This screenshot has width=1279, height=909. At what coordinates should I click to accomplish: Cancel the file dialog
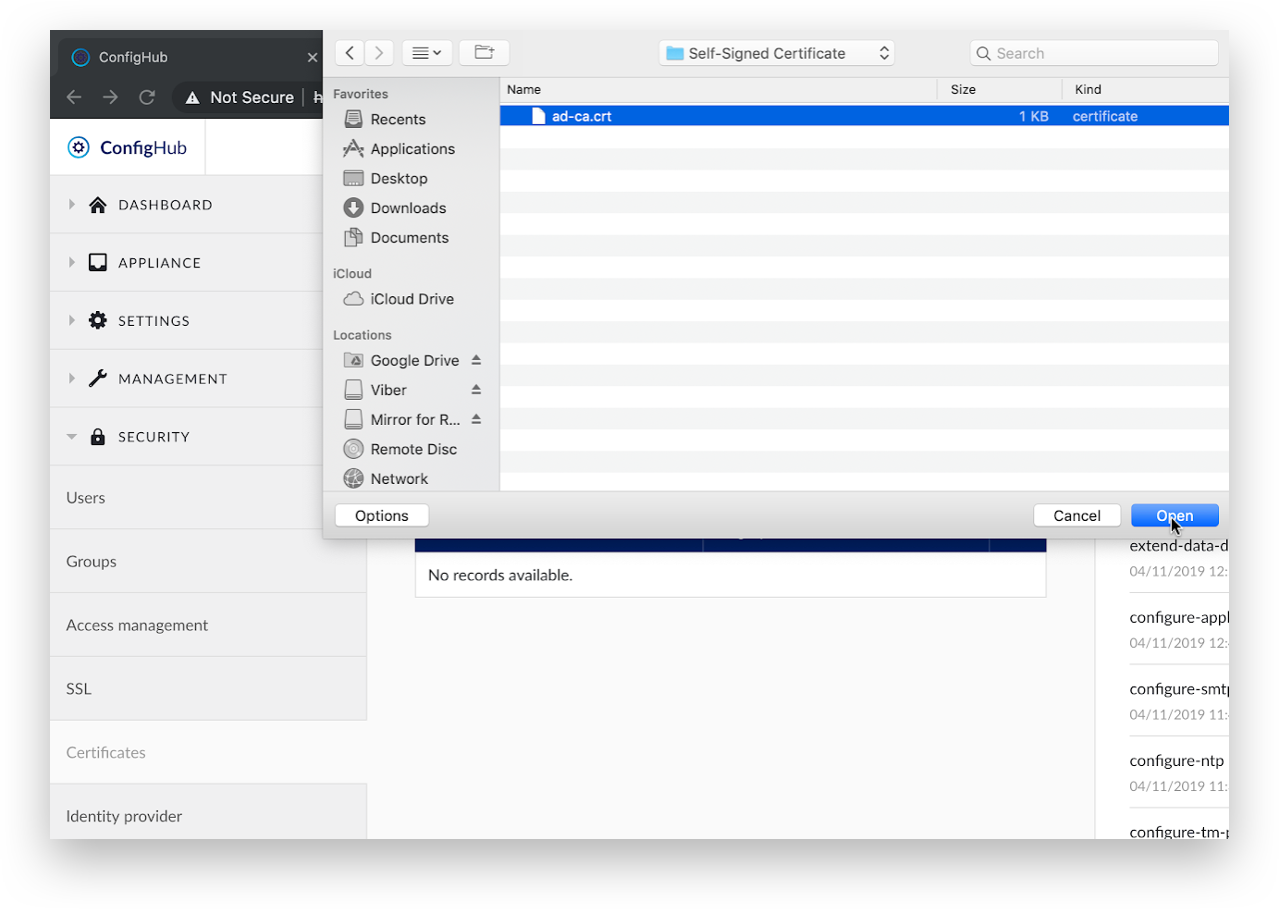1077,516
